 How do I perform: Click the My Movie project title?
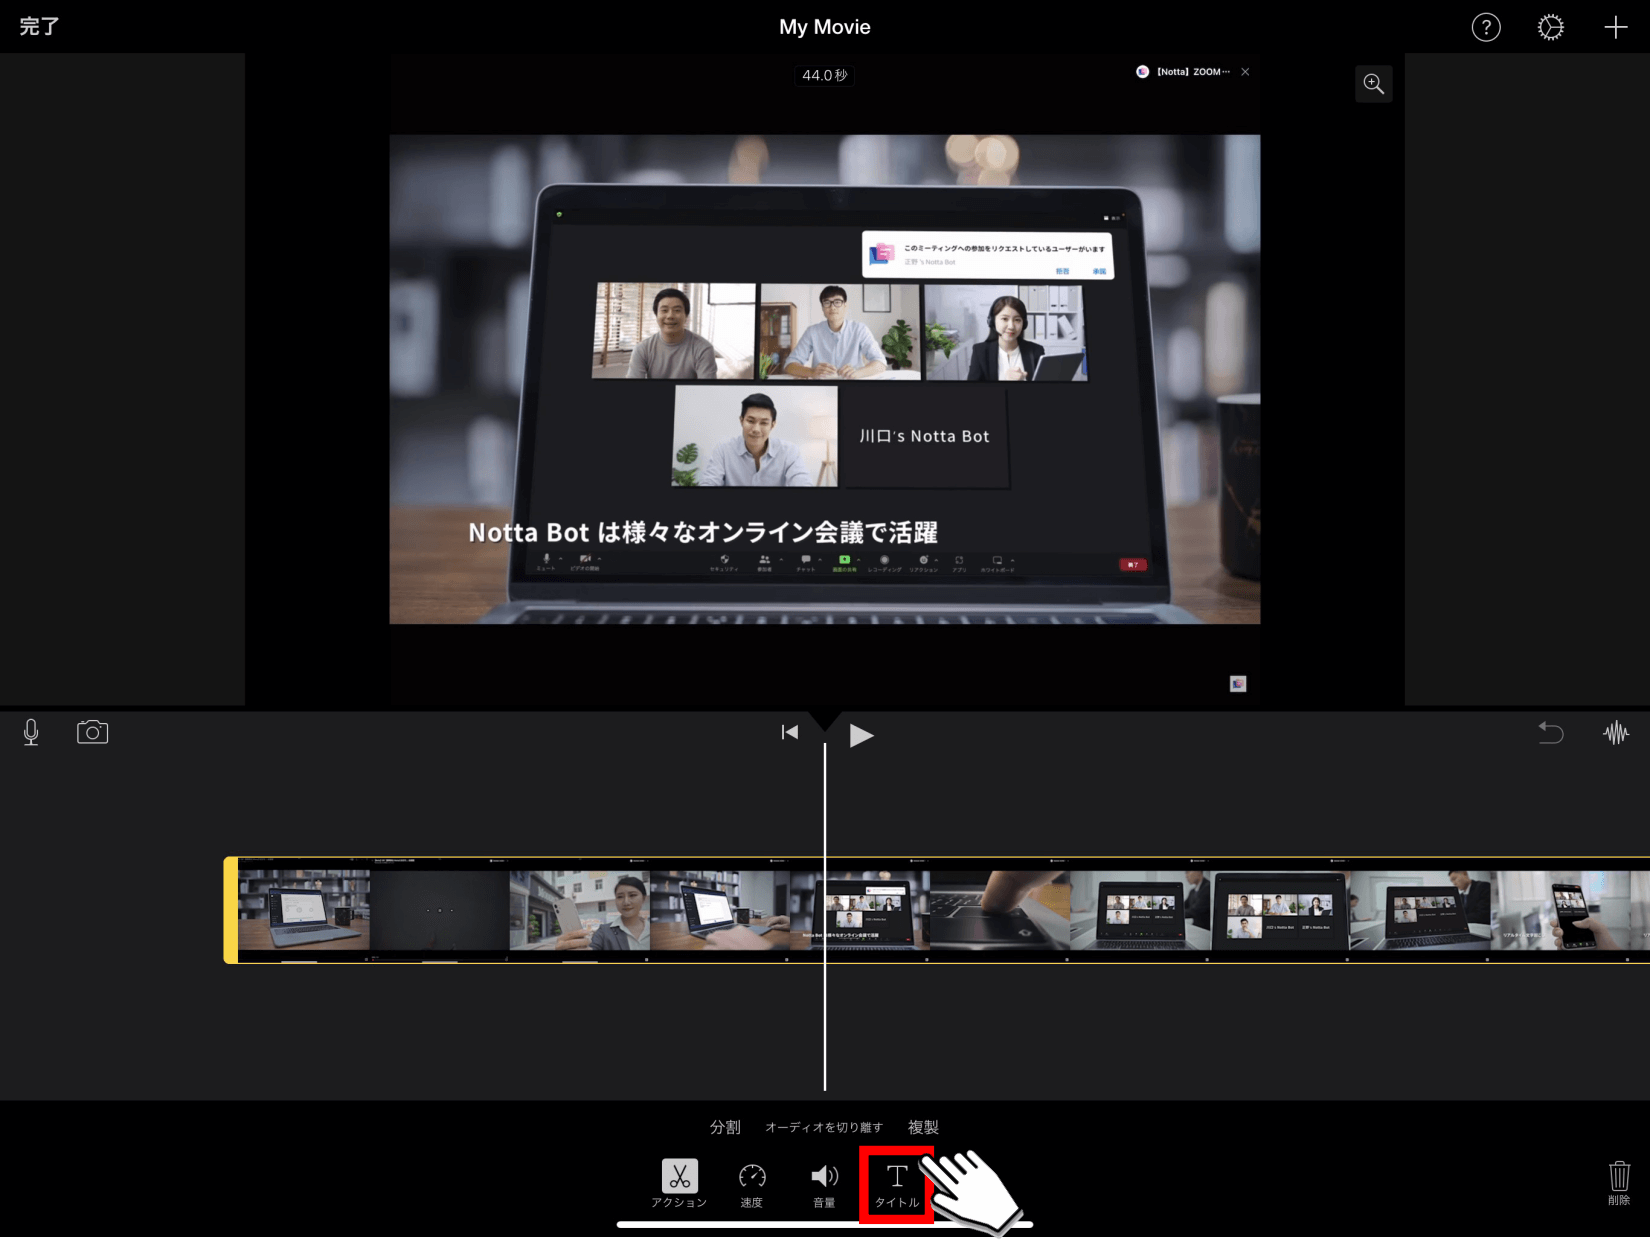[825, 27]
